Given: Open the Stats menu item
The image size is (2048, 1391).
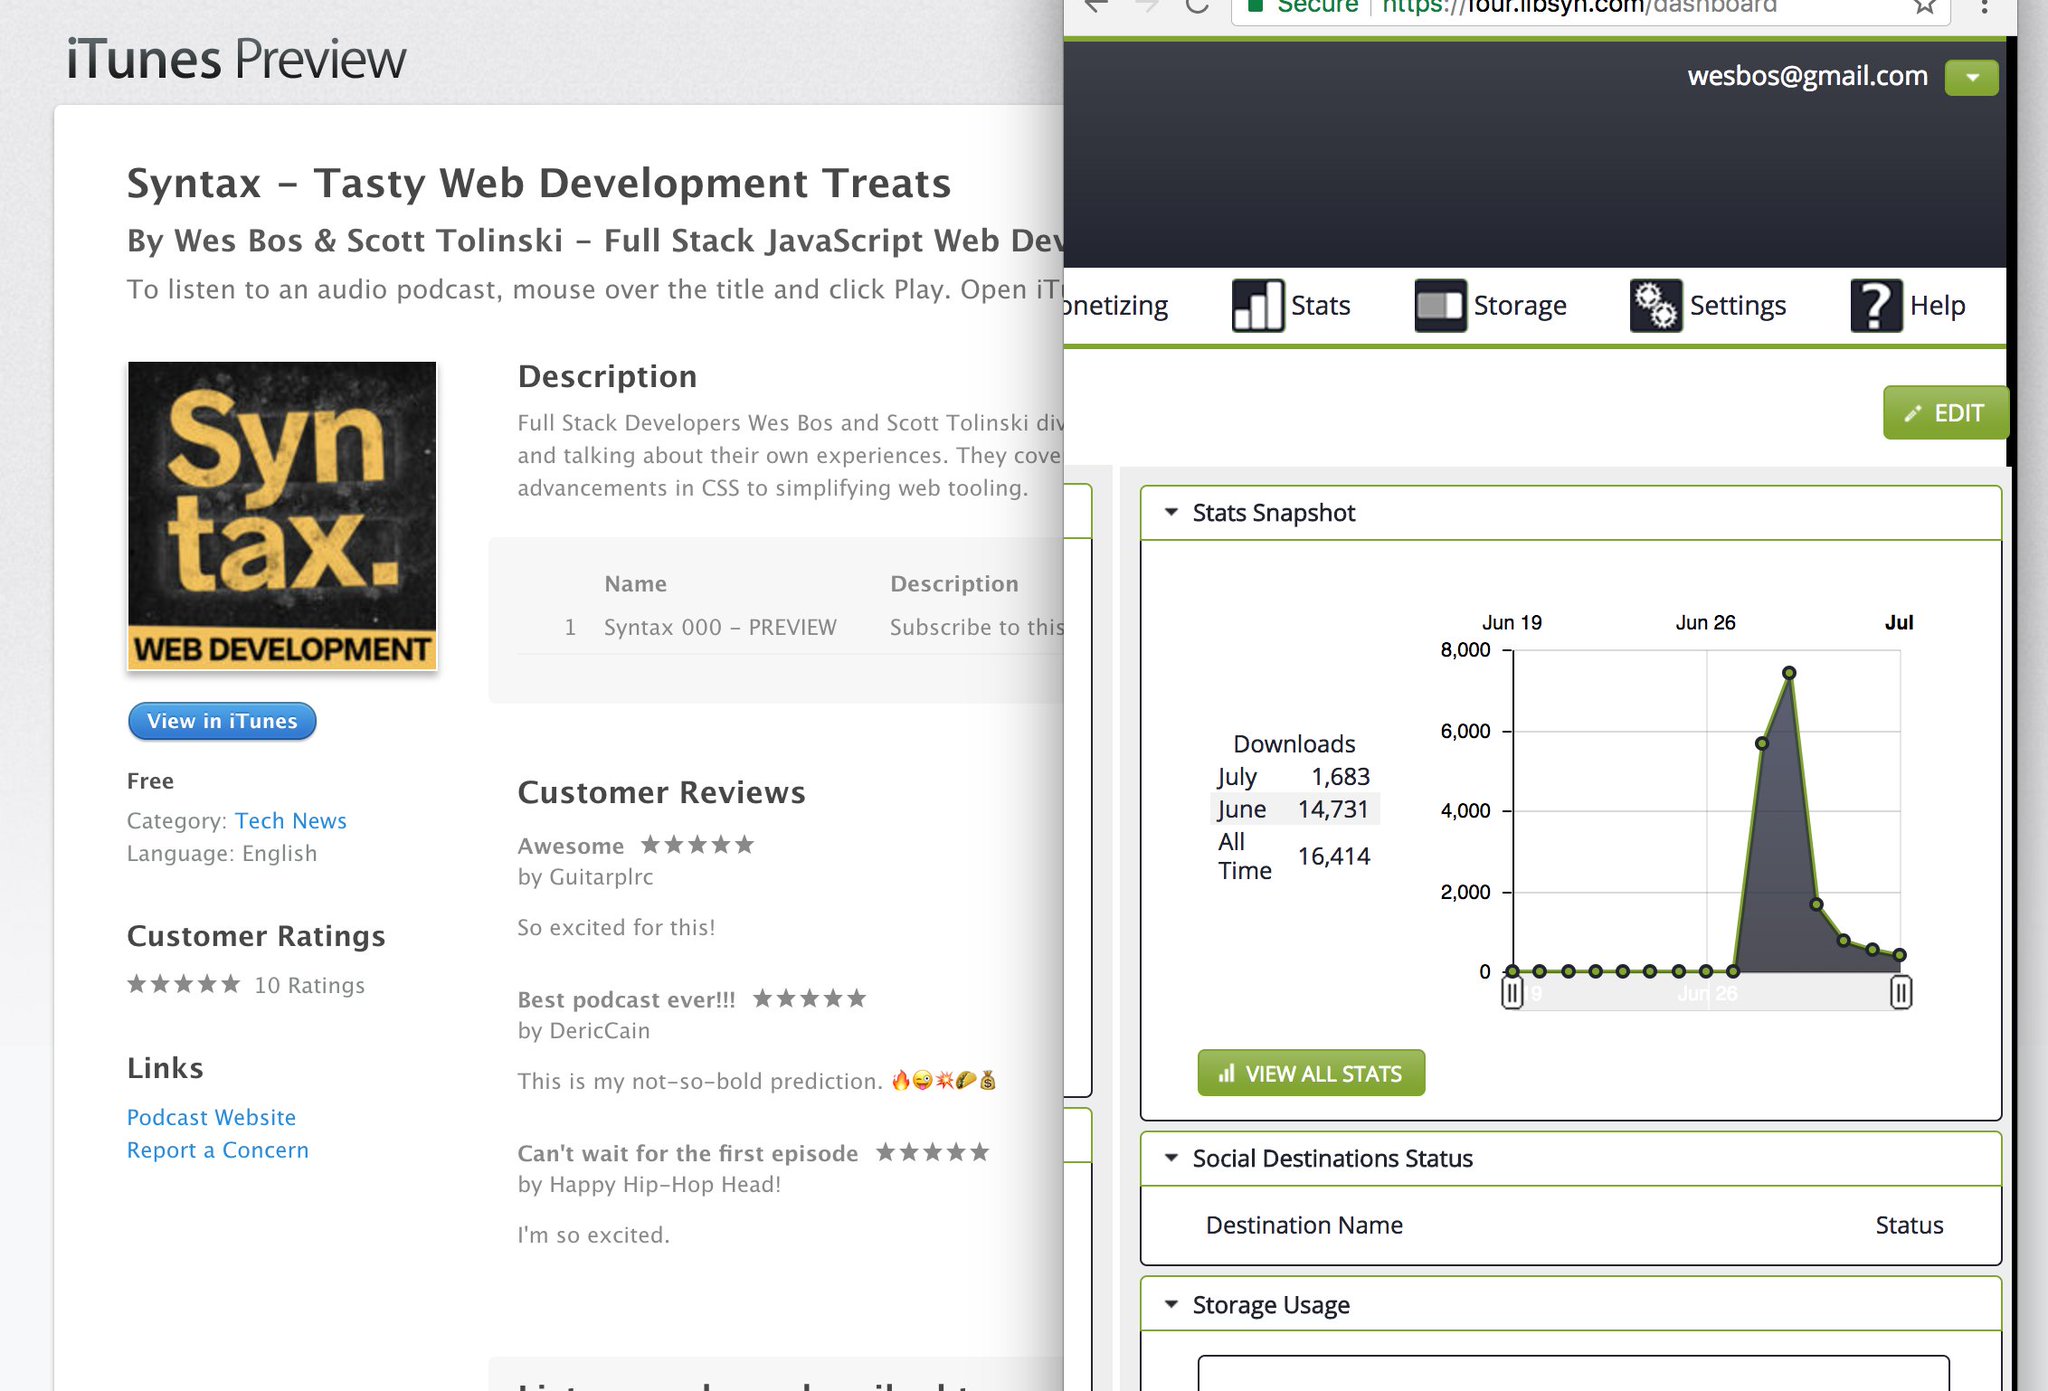Looking at the screenshot, I should pyautogui.click(x=1320, y=305).
